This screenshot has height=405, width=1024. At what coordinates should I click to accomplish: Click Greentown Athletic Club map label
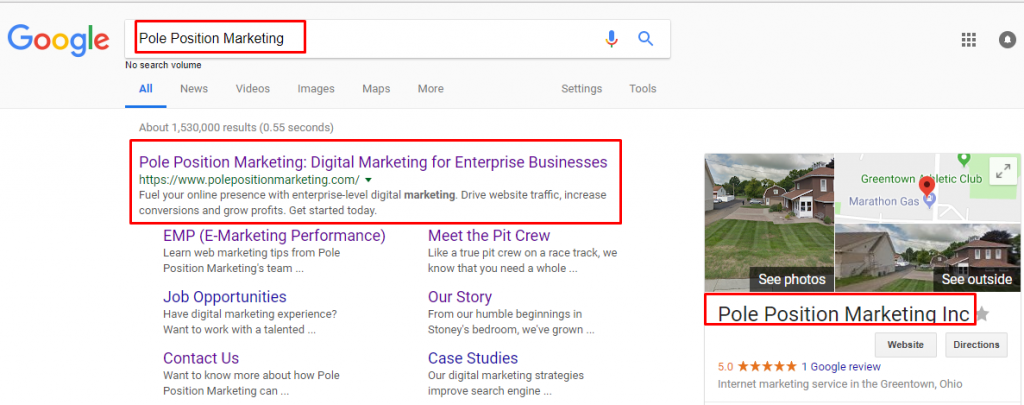click(920, 178)
